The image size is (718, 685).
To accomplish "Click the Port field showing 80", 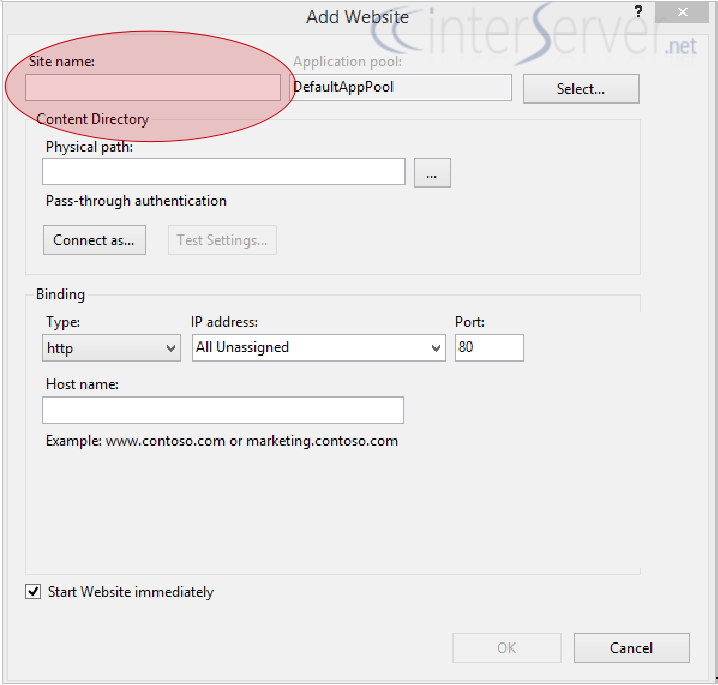I will click(x=489, y=348).
